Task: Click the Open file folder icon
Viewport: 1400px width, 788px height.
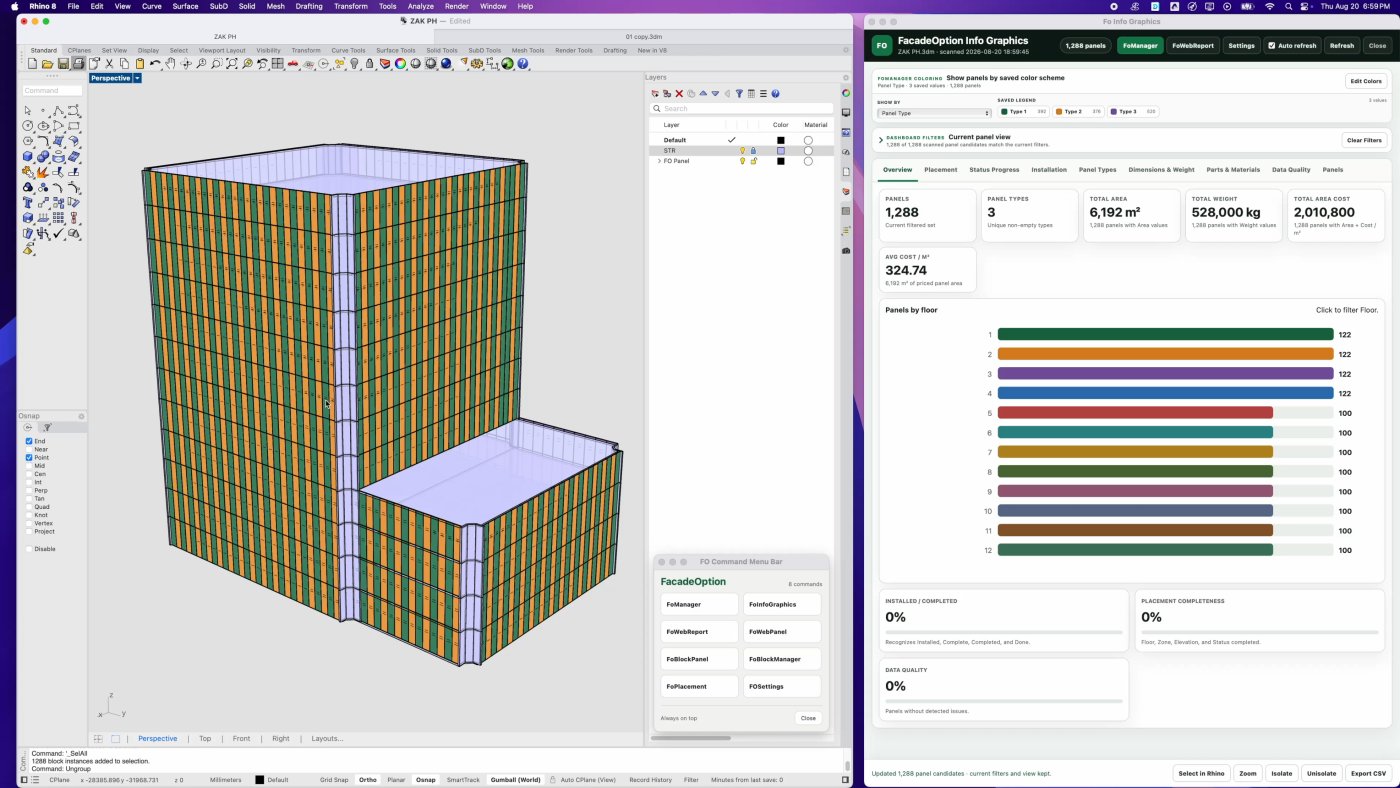Action: [x=48, y=64]
